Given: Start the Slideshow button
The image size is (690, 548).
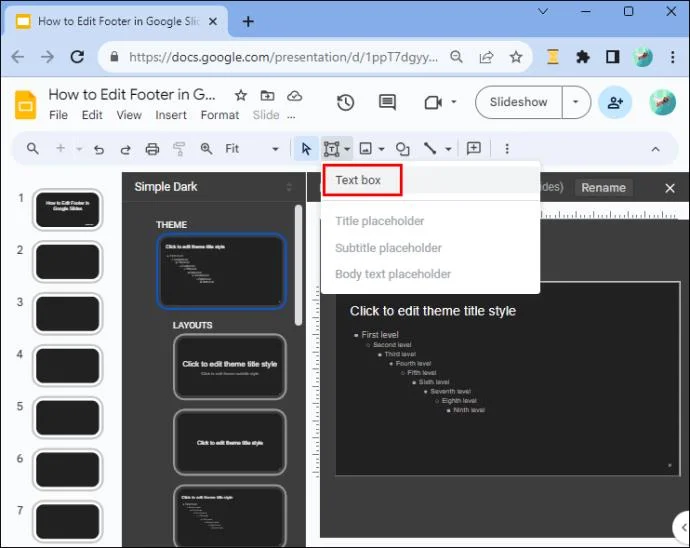Looking at the screenshot, I should click(x=519, y=102).
